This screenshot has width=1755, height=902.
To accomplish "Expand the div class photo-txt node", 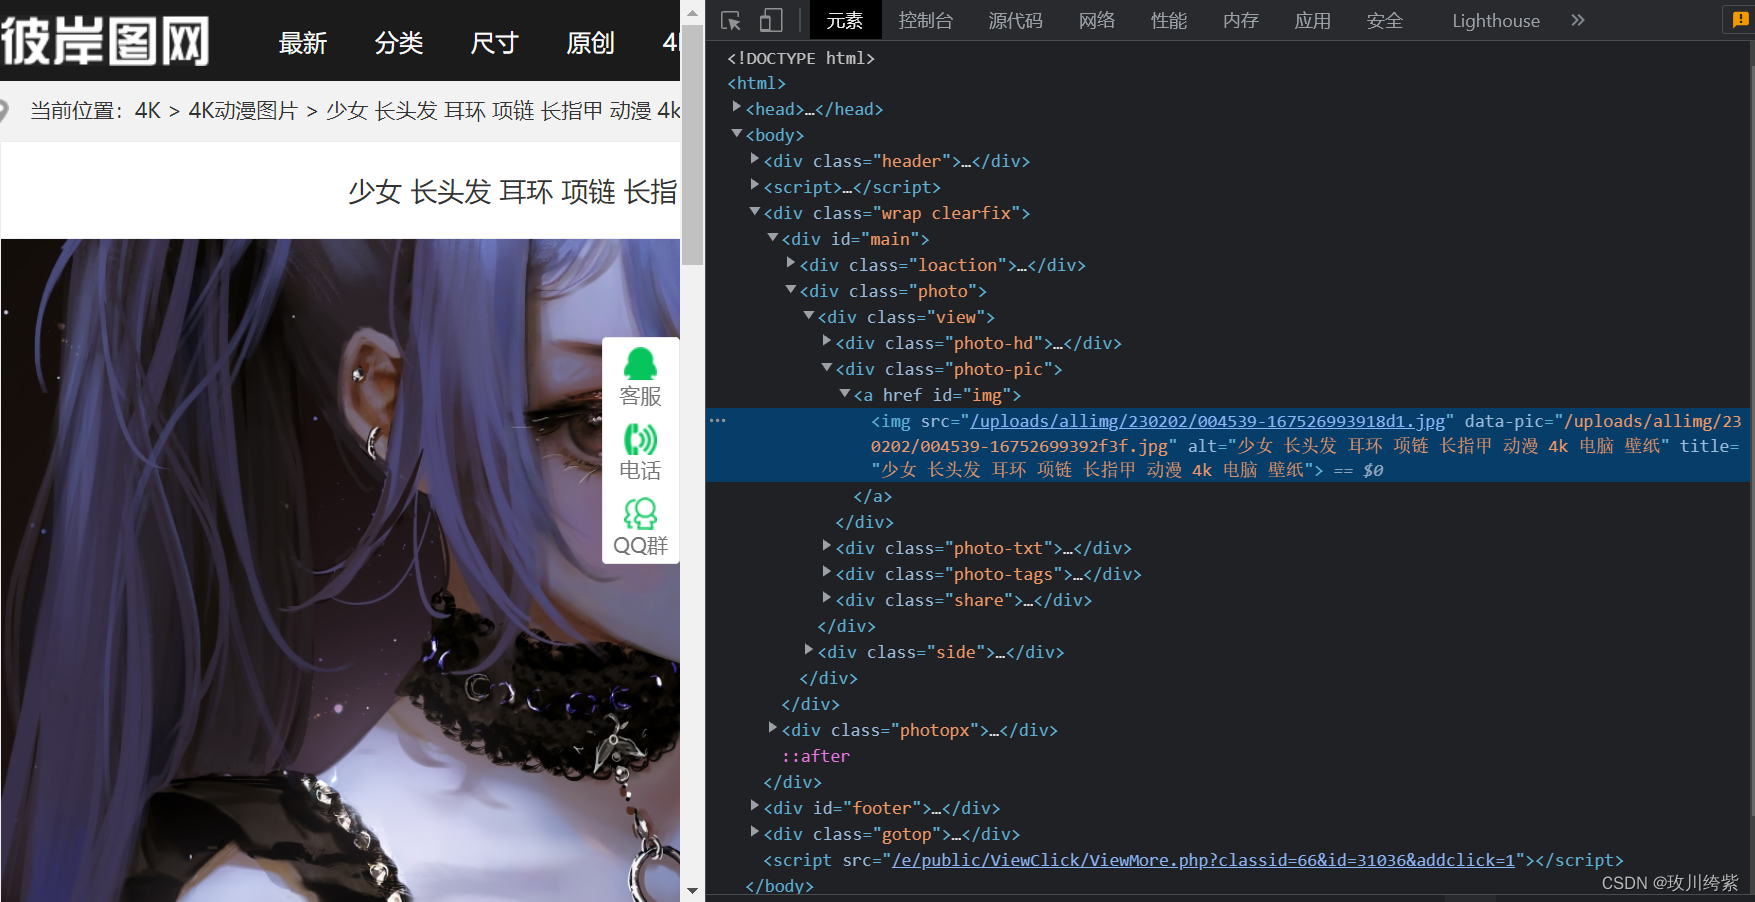I will pos(827,546).
